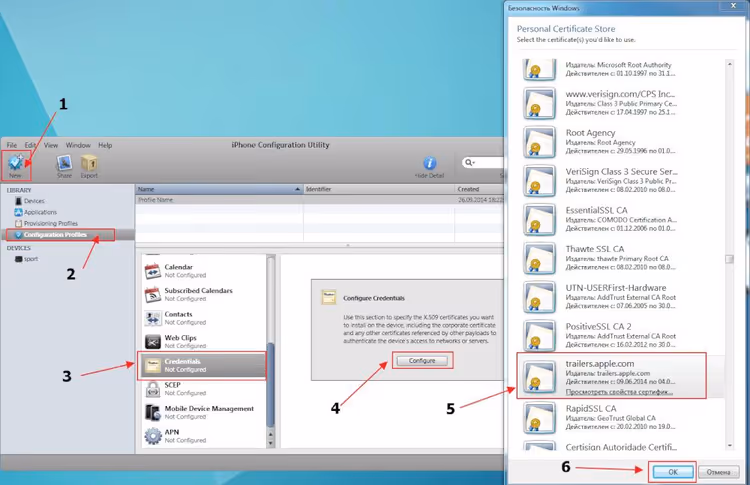Viewport: 750px width, 485px height.
Task: Select the UTN-USERFirst-Hardware certificate icon
Action: (540, 297)
